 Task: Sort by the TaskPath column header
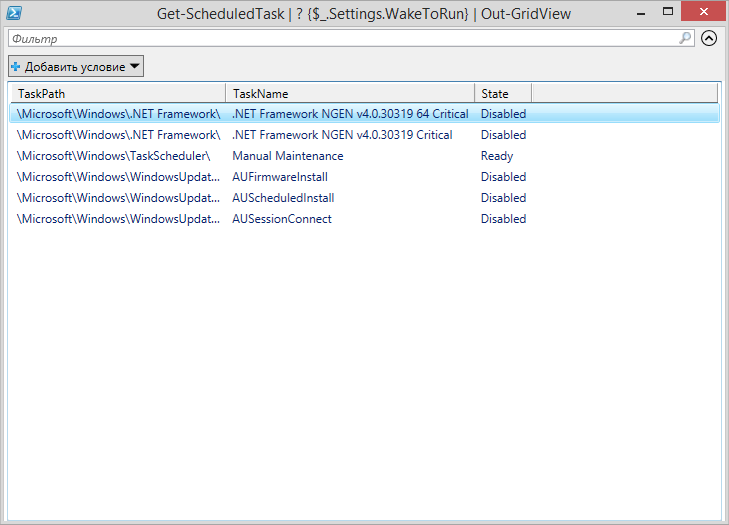pyautogui.click(x=119, y=93)
